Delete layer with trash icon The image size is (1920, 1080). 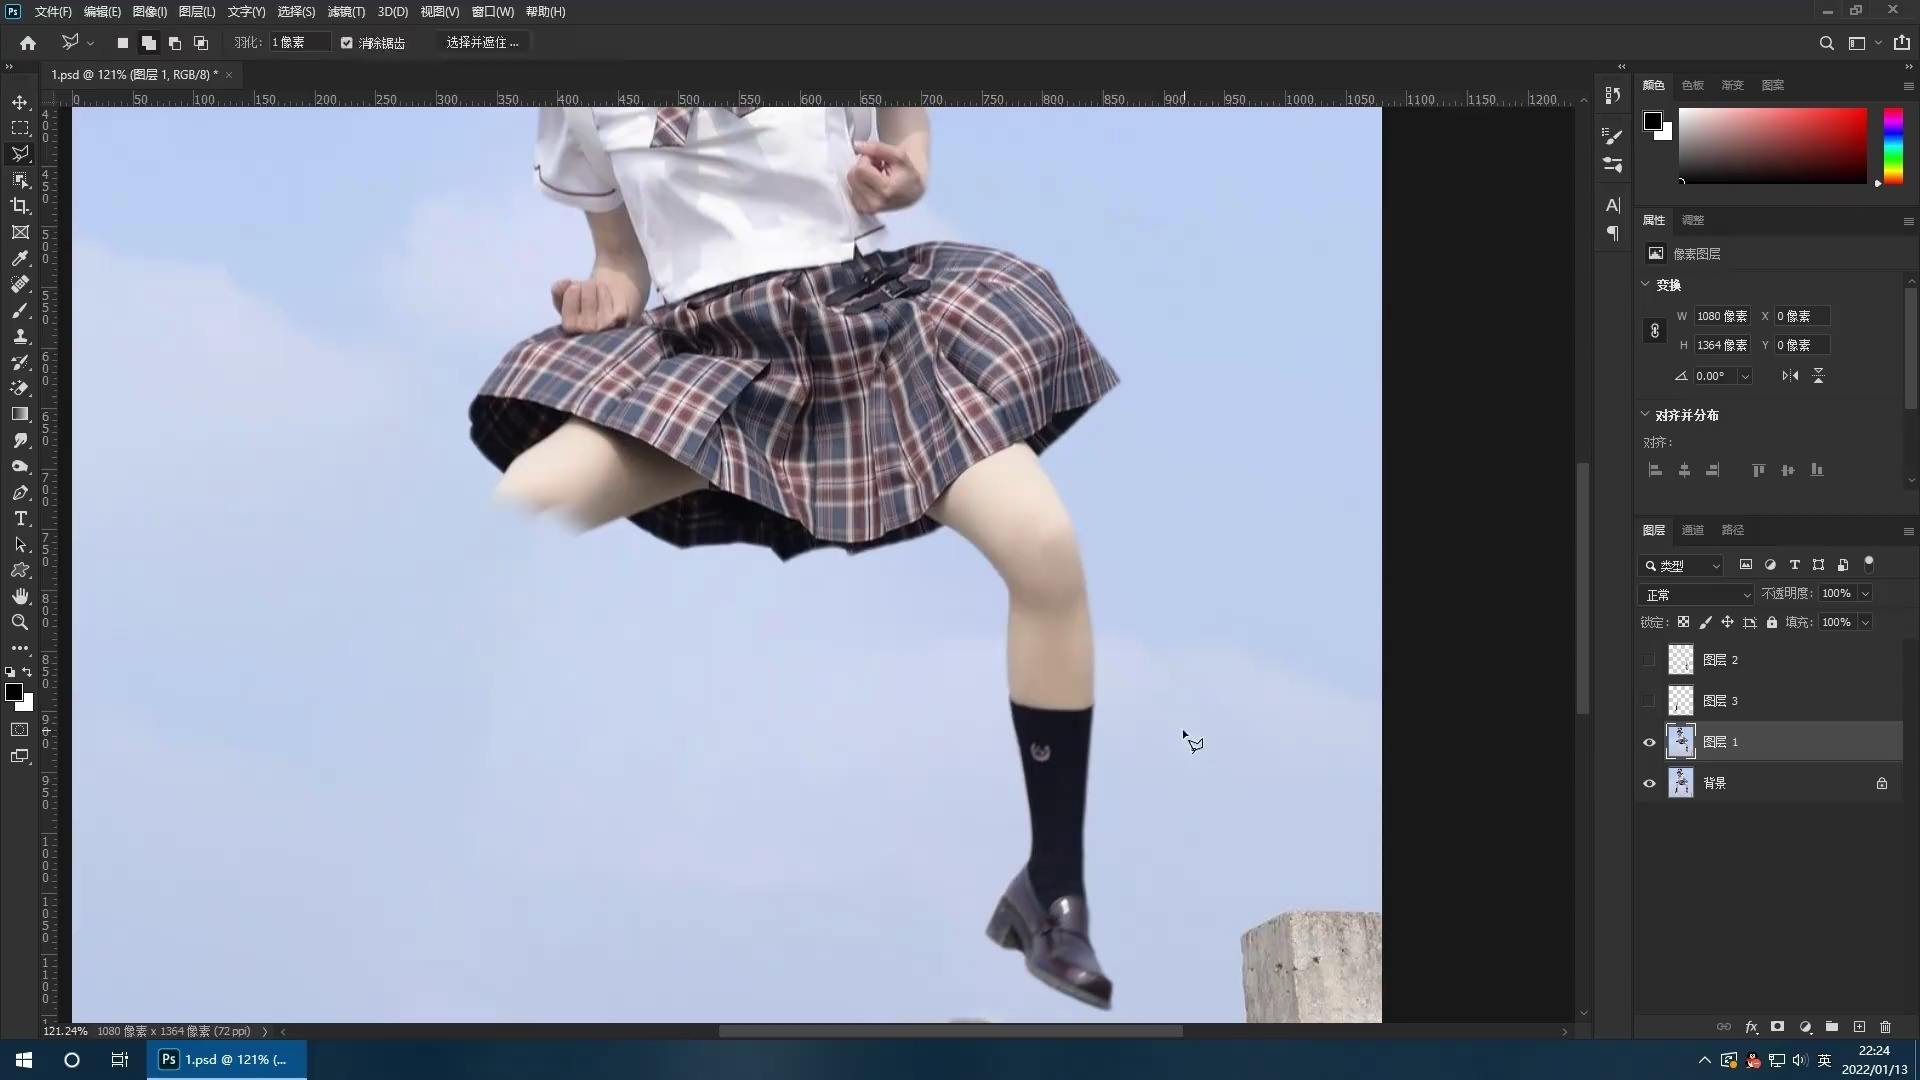1885,1027
